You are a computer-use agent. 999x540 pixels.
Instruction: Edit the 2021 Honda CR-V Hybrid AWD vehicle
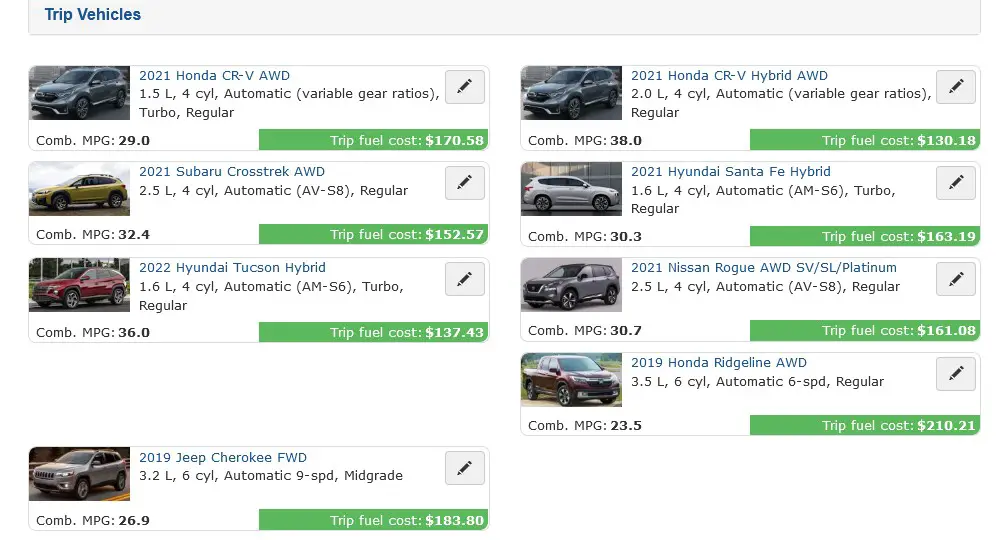[x=956, y=87]
